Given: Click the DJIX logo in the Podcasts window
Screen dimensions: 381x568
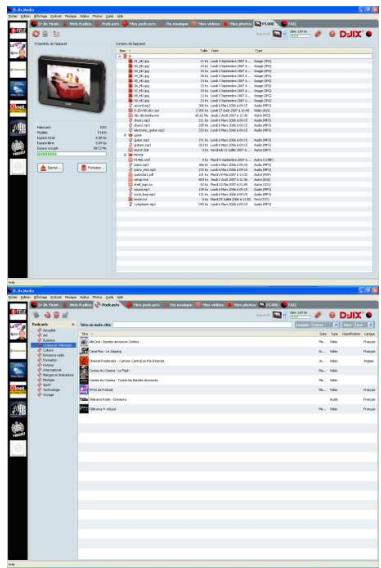Looking at the screenshot, I should (351, 315).
